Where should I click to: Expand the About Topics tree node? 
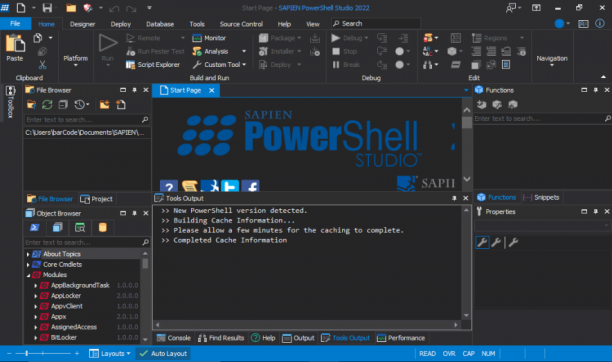click(x=28, y=254)
